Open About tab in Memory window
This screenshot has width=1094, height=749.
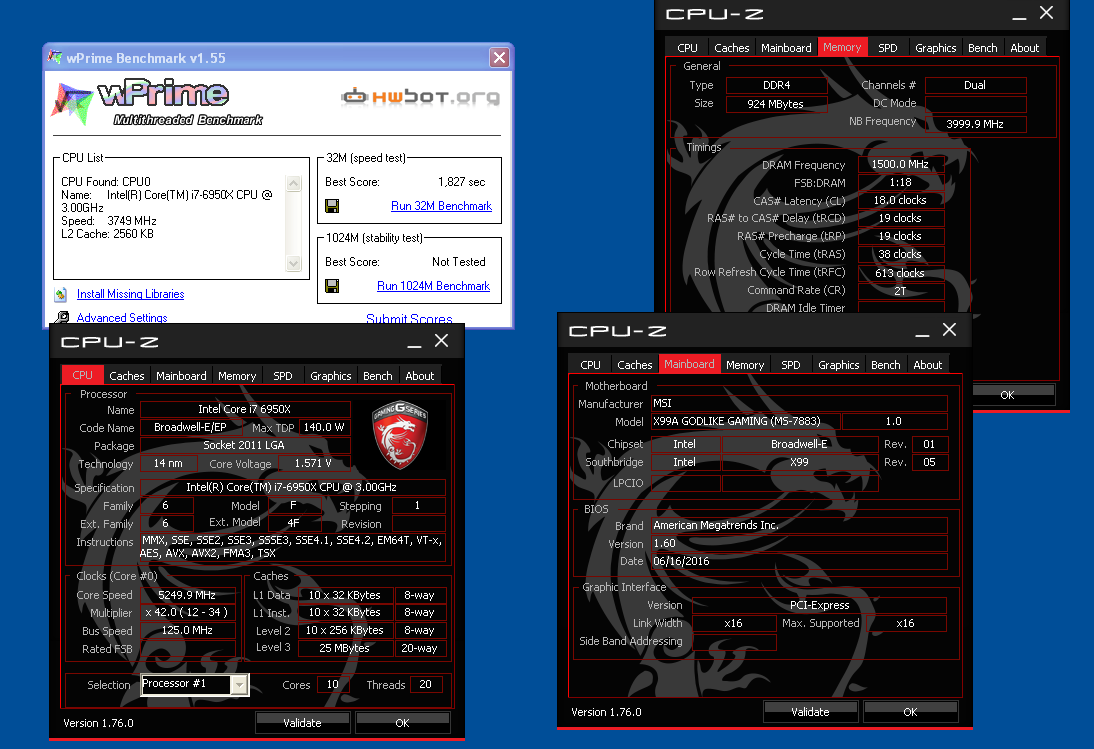(x=1024, y=47)
